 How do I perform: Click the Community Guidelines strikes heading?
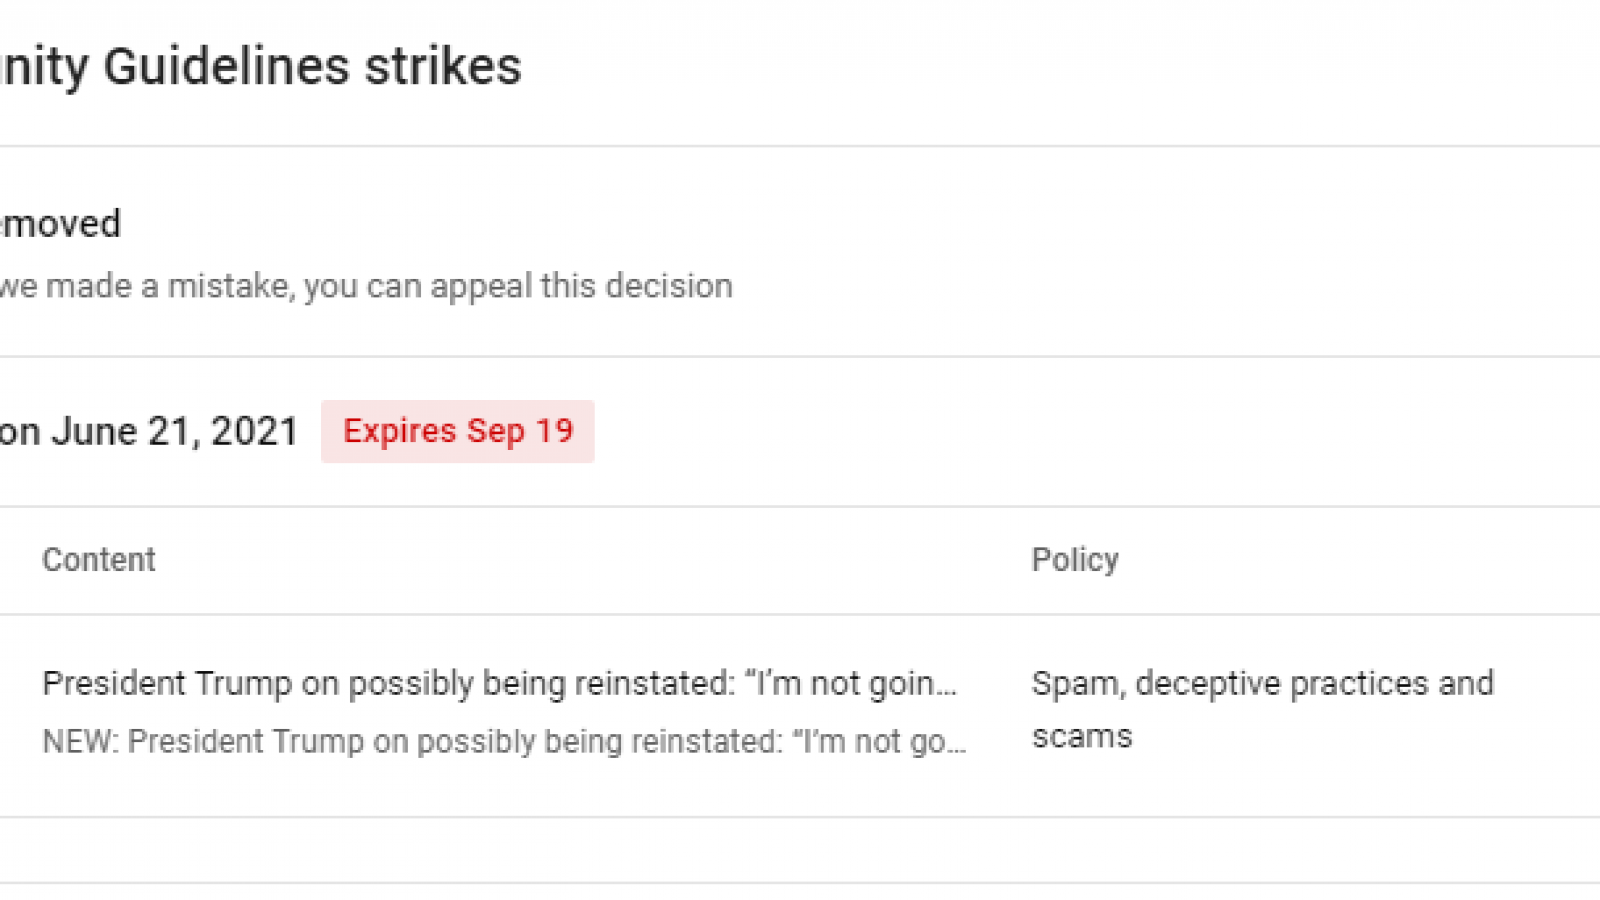coord(260,66)
